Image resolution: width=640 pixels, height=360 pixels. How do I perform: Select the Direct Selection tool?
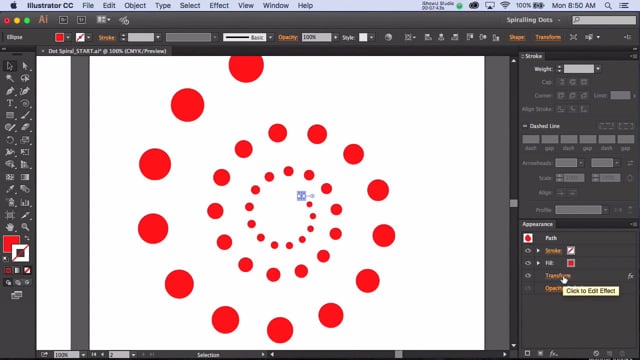pos(25,66)
